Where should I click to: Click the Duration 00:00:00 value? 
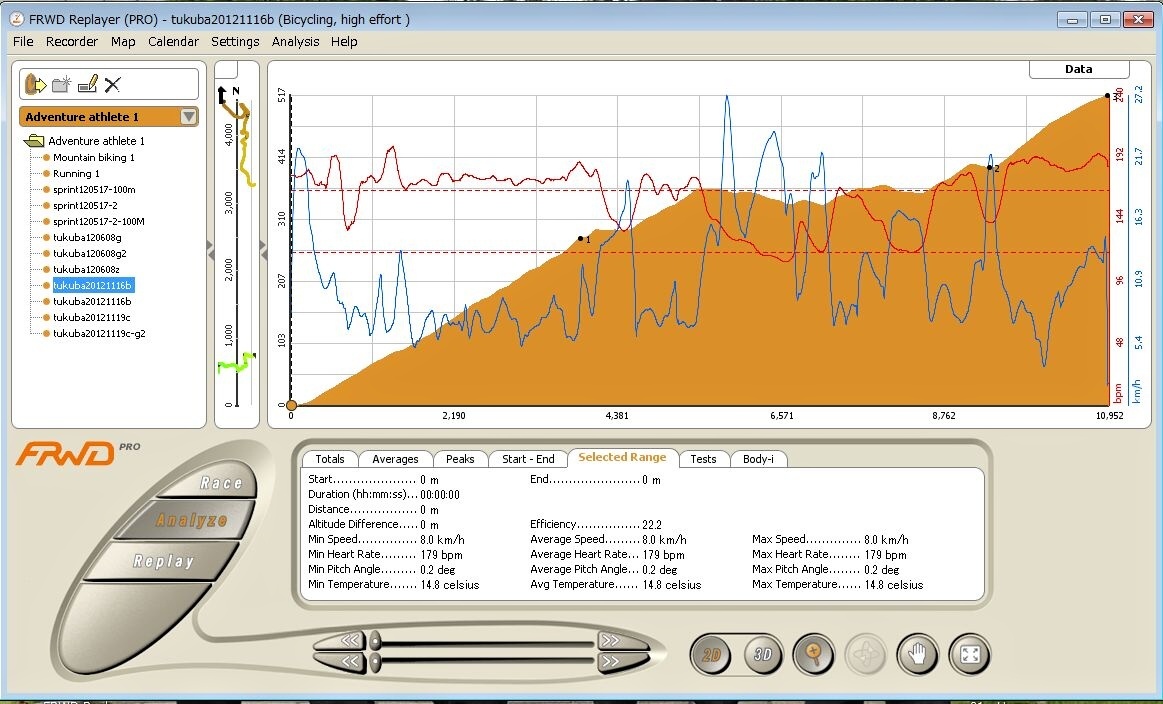click(440, 495)
